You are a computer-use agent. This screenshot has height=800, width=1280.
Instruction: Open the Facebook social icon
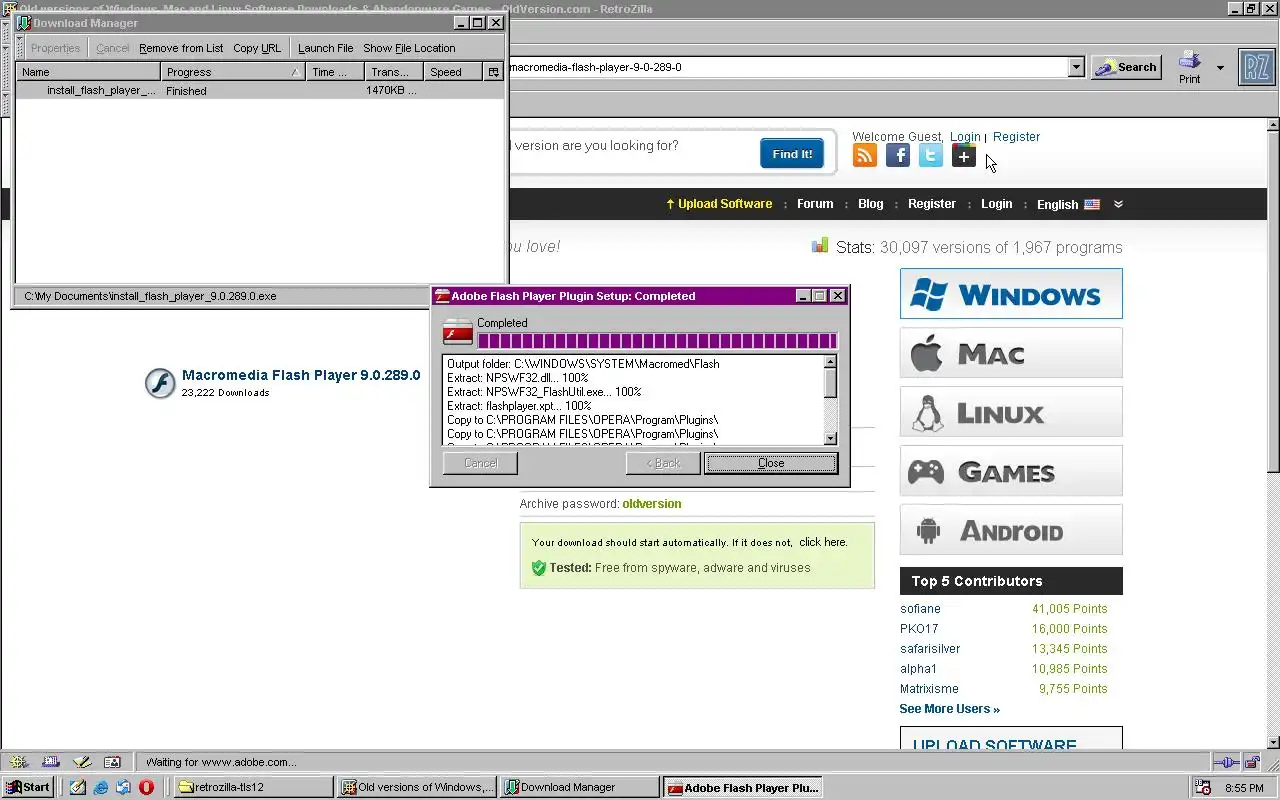tap(898, 155)
